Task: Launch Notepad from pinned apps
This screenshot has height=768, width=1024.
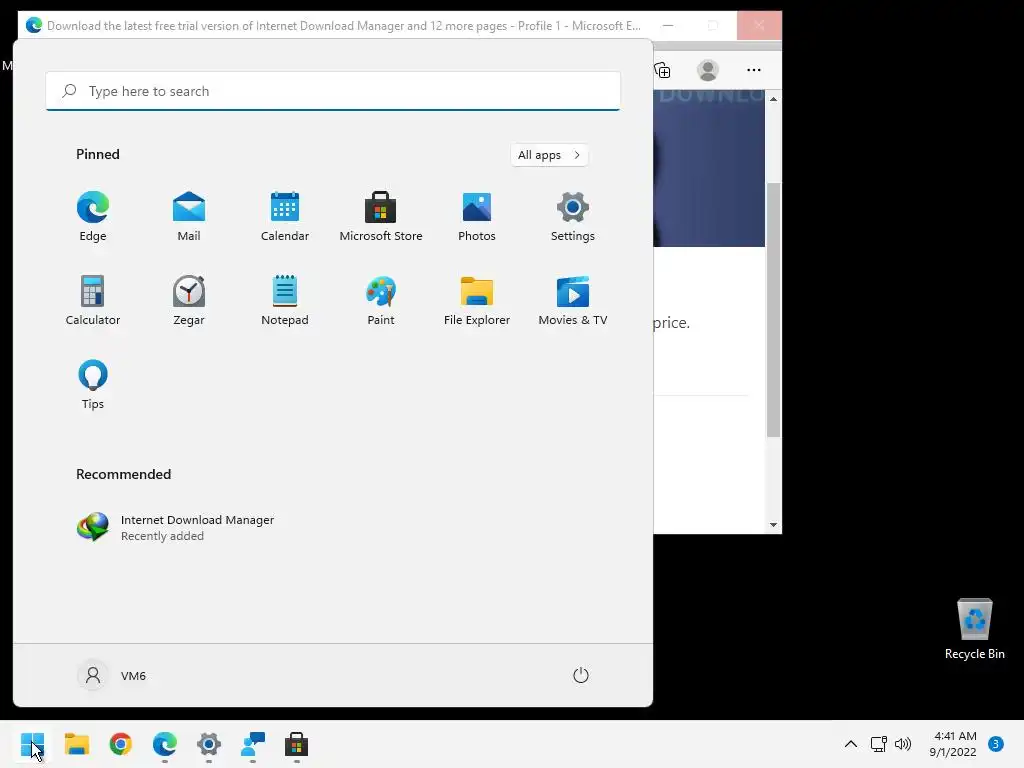Action: click(285, 300)
